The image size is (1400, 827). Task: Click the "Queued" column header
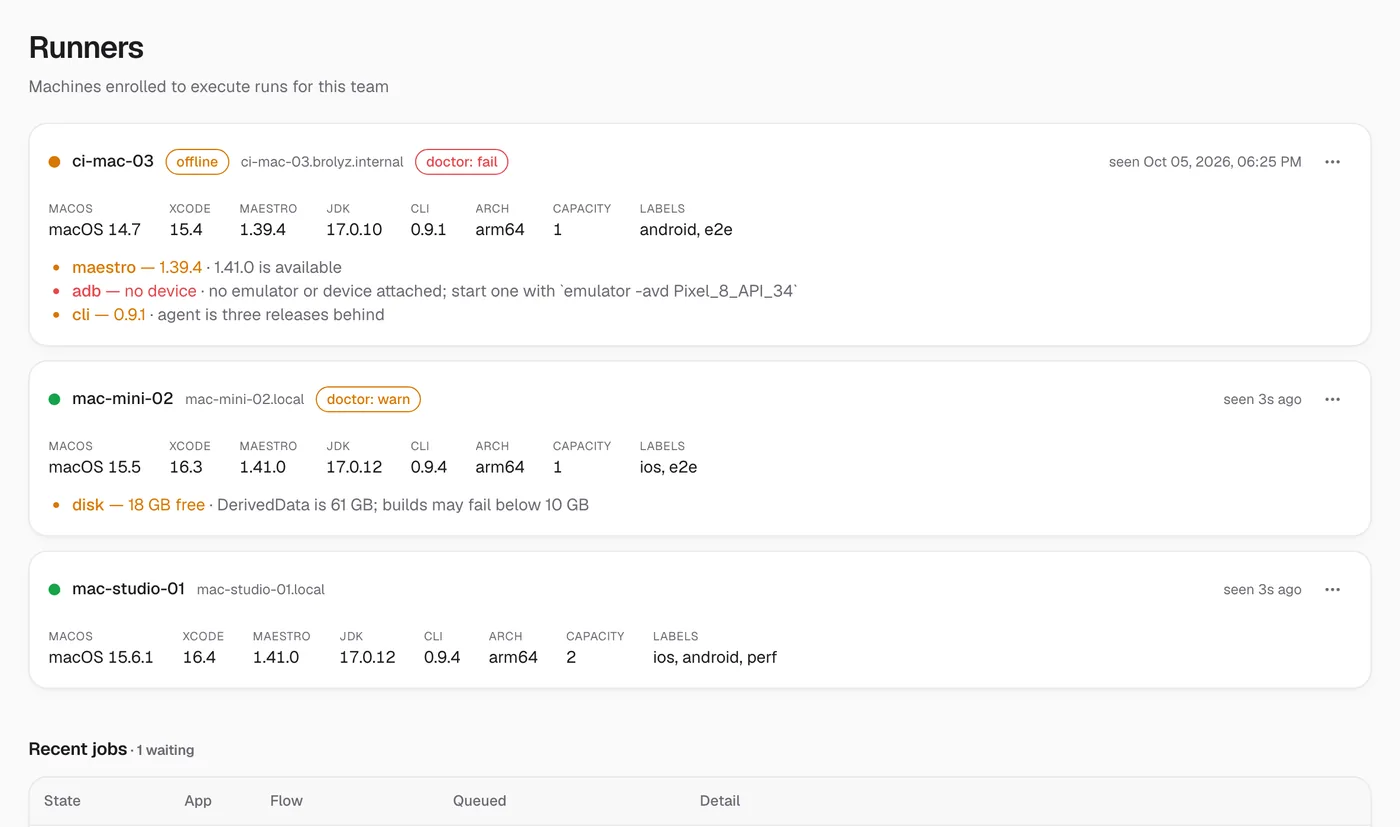[x=480, y=801]
